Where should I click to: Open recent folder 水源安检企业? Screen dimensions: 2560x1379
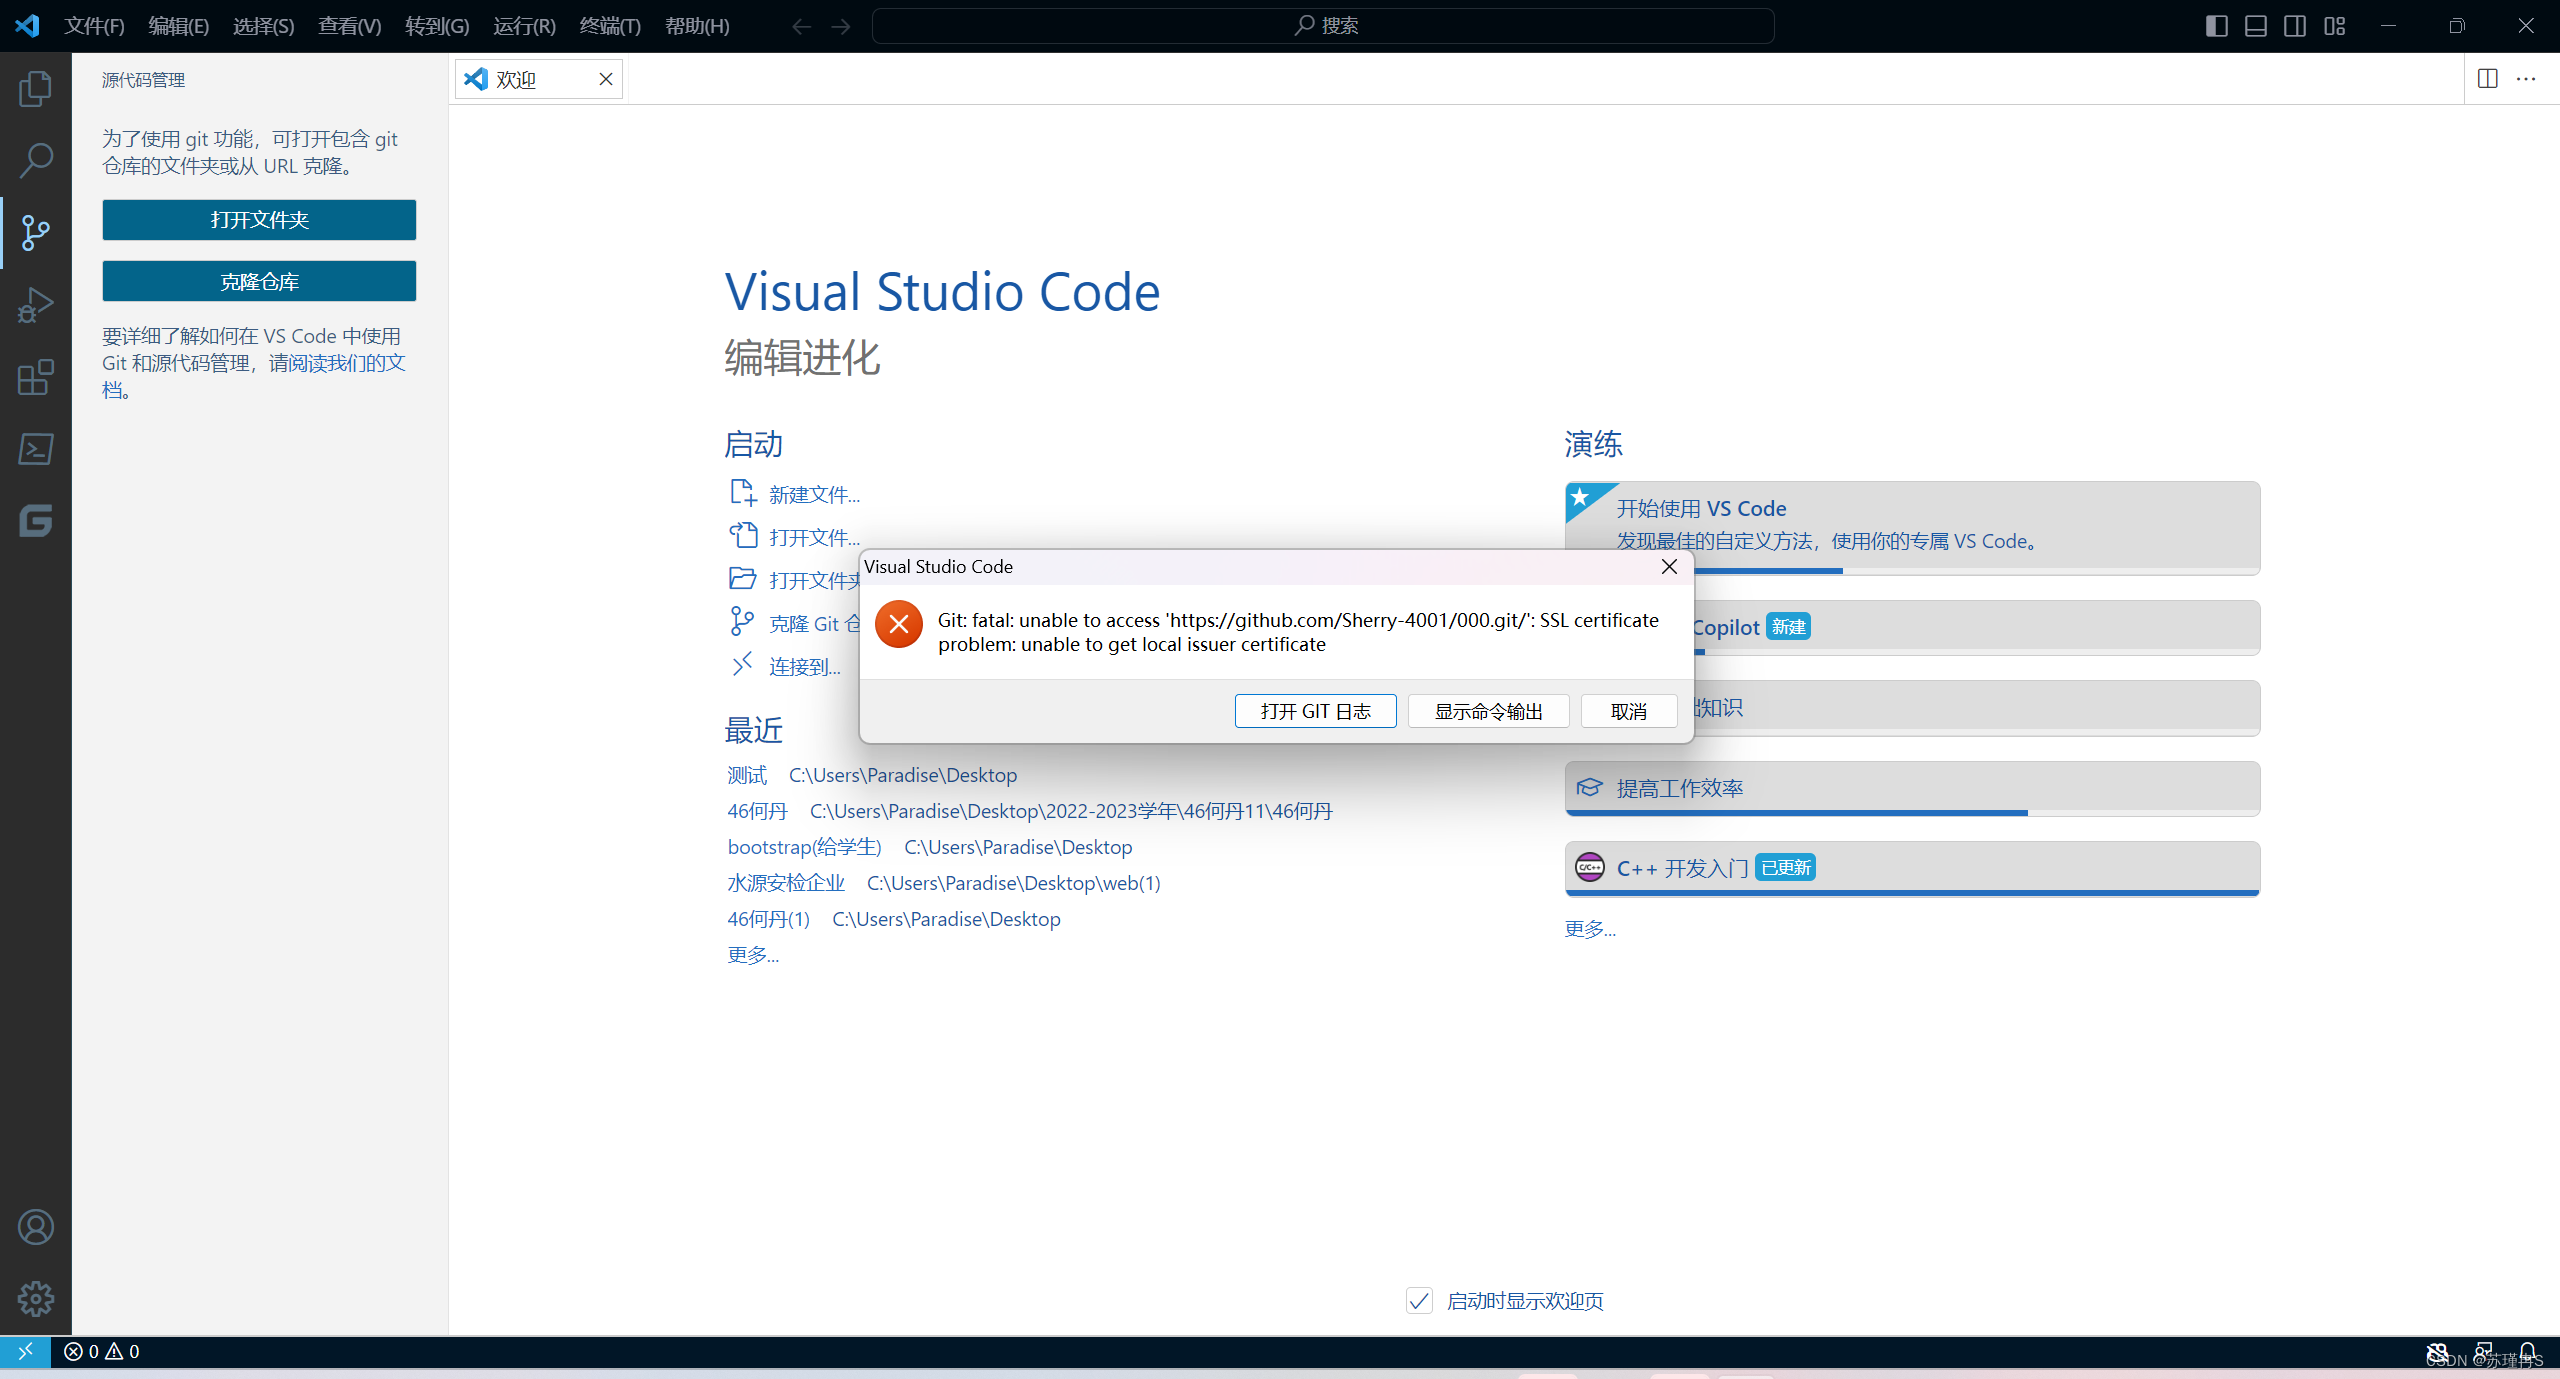(x=786, y=883)
